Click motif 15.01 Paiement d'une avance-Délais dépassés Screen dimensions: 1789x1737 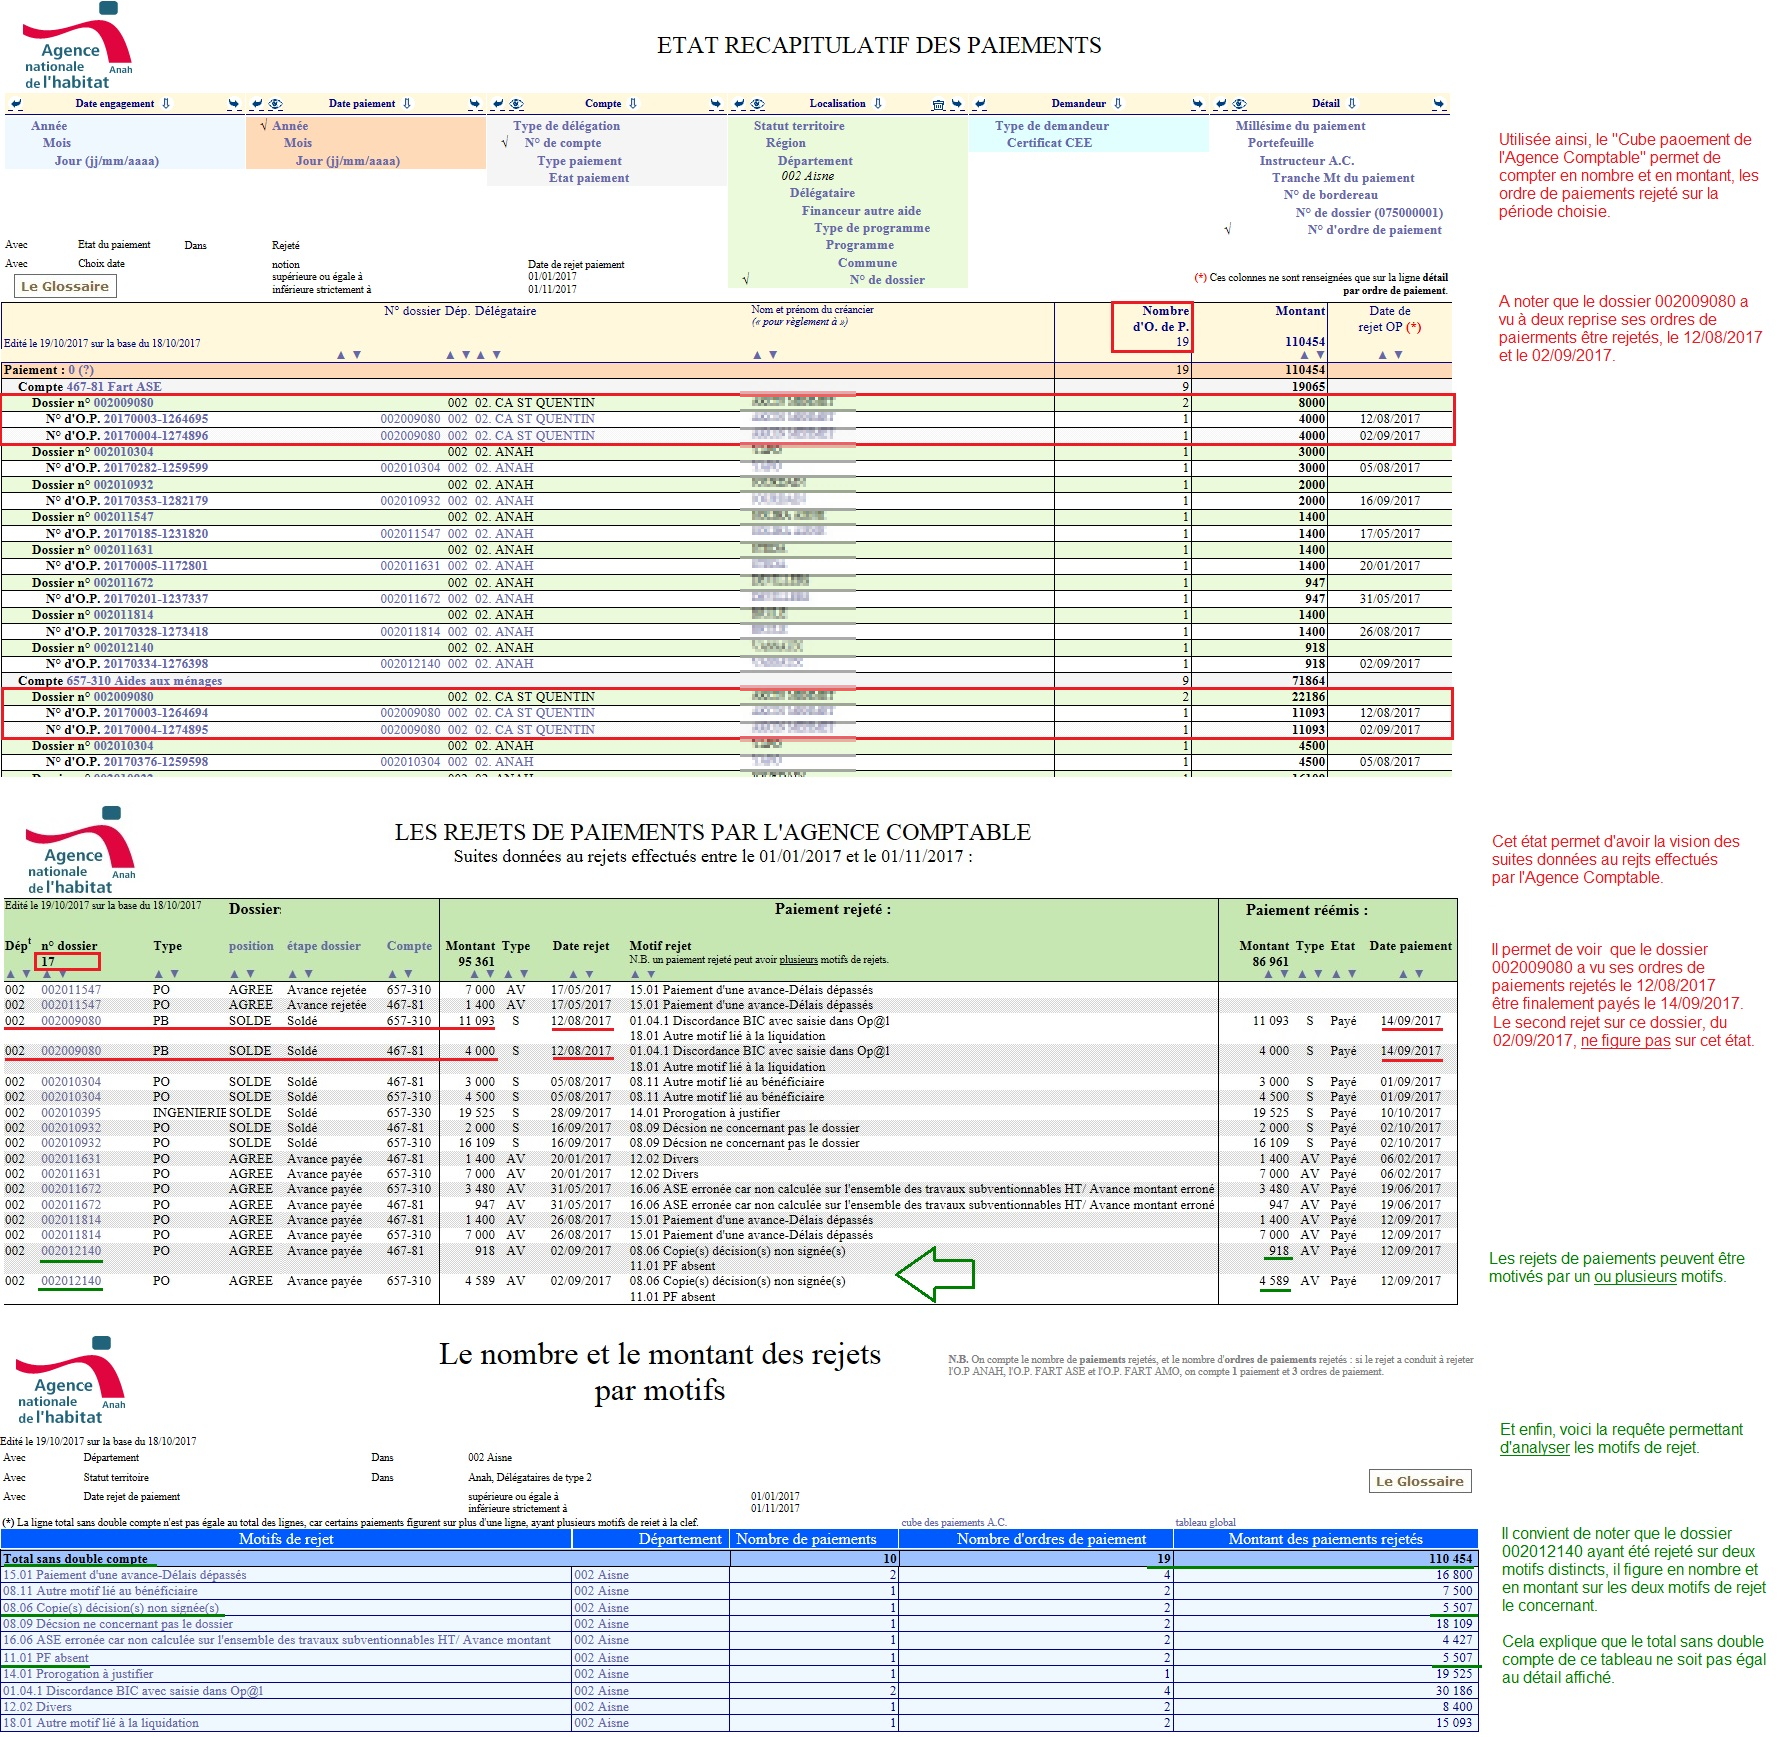[125, 1575]
